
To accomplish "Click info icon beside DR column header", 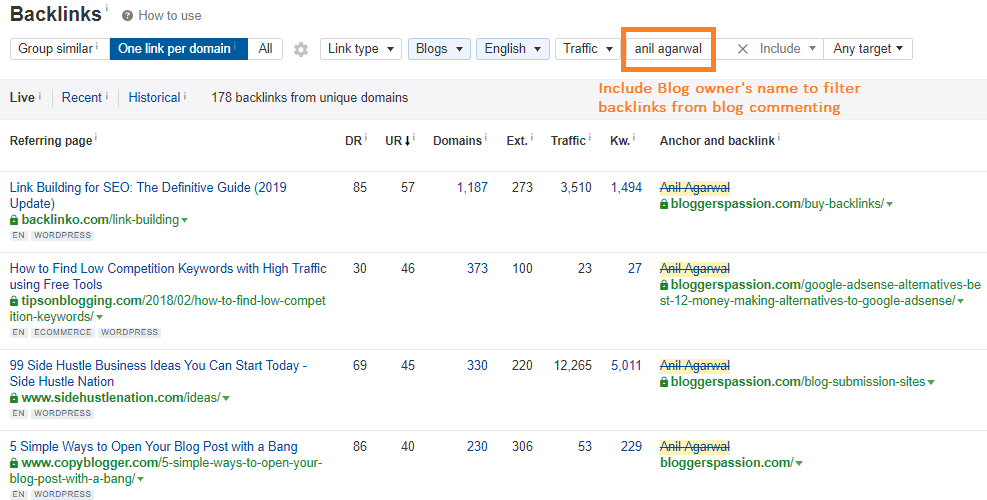I will click(366, 137).
